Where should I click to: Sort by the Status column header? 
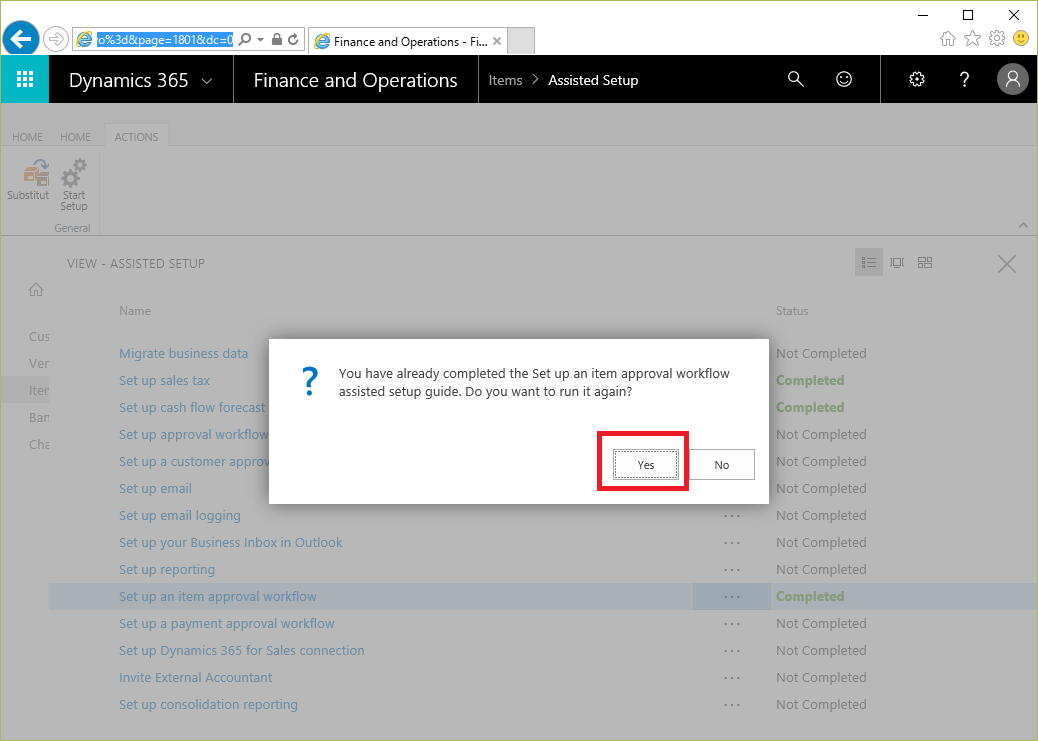click(792, 311)
